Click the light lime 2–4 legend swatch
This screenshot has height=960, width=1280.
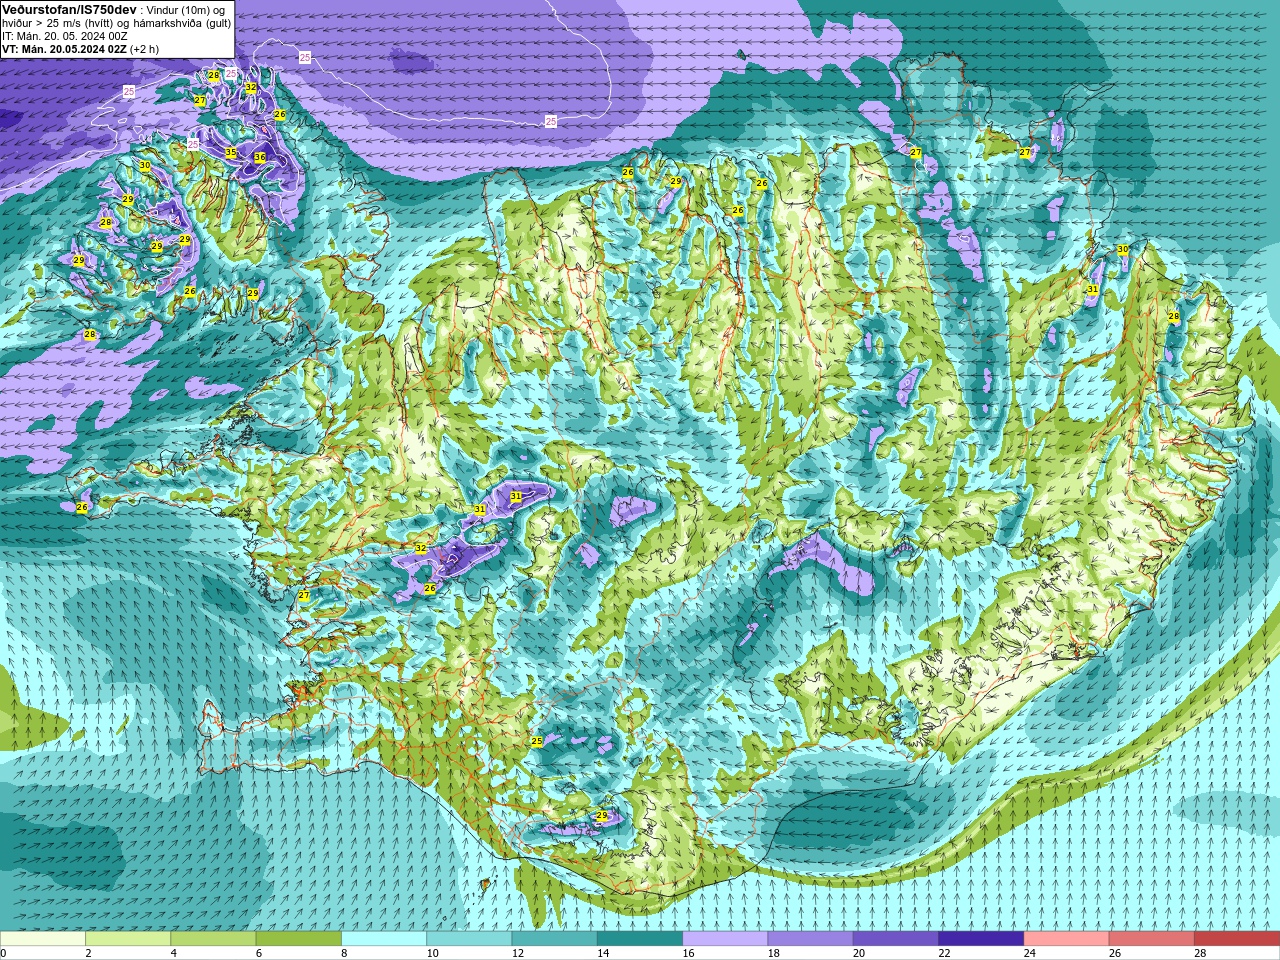pos(128,938)
